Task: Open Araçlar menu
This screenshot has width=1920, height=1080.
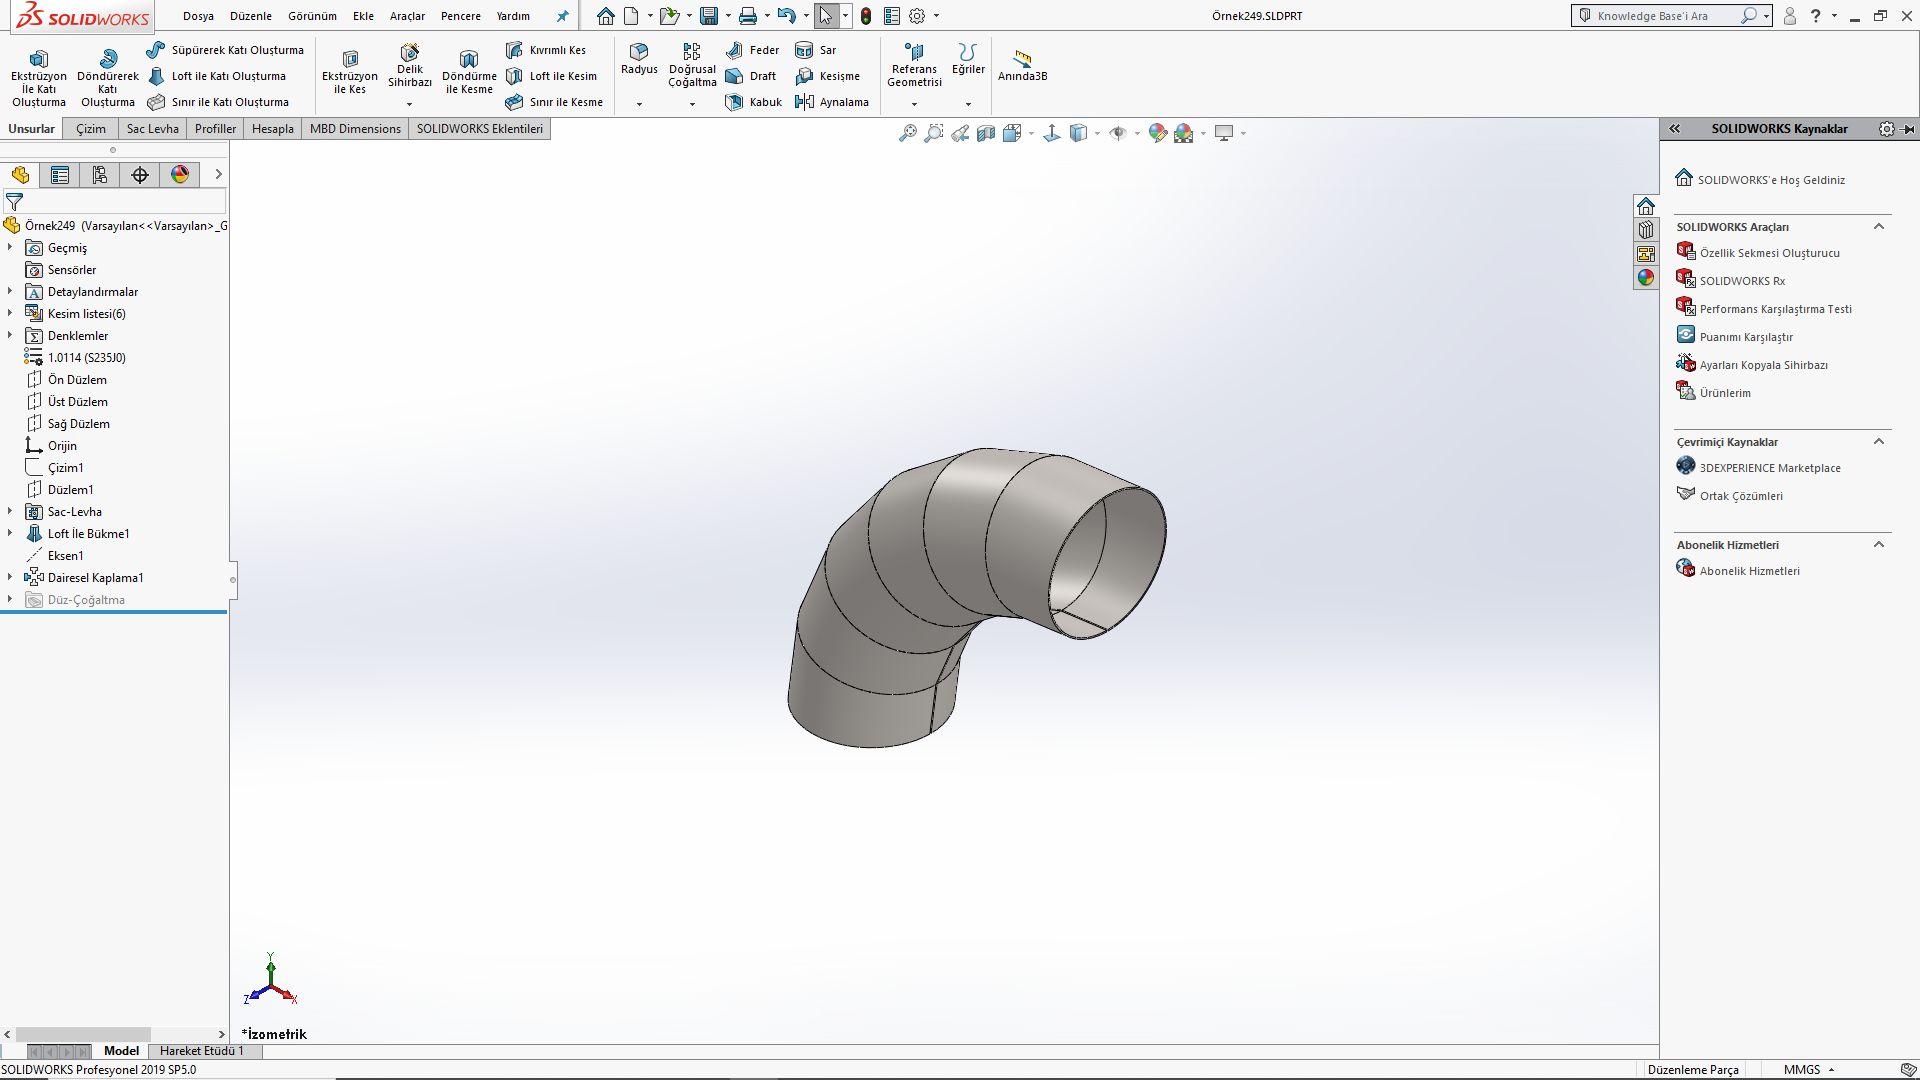Action: (407, 16)
